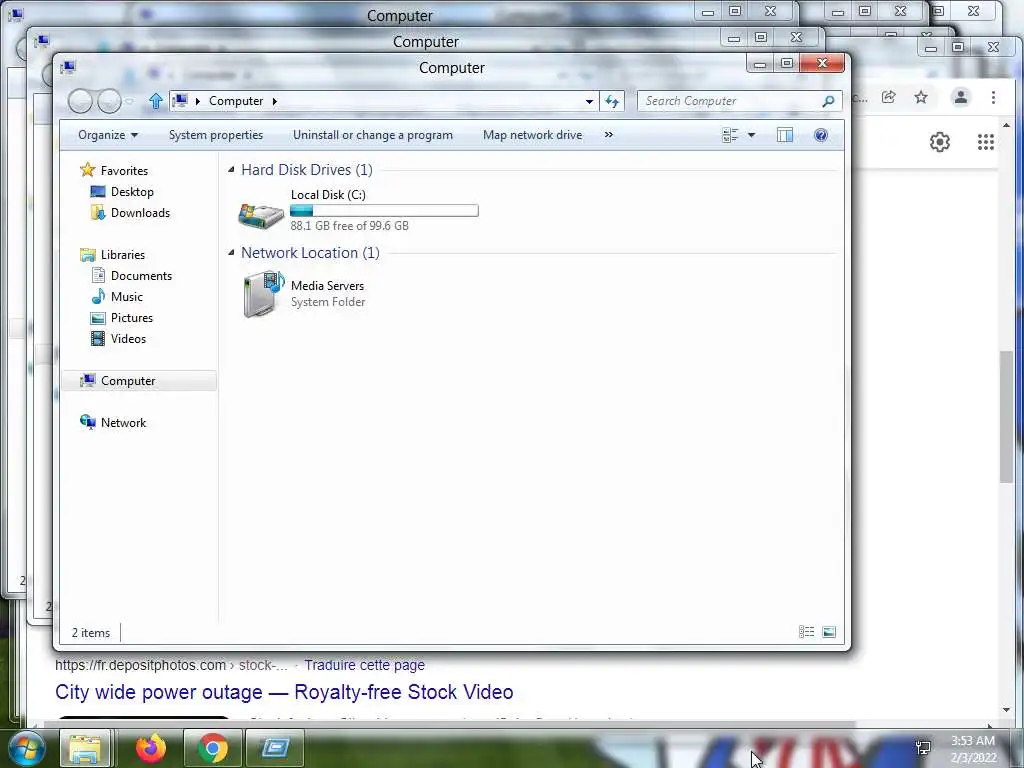
Task: Click the network tray icon
Action: coord(923,748)
